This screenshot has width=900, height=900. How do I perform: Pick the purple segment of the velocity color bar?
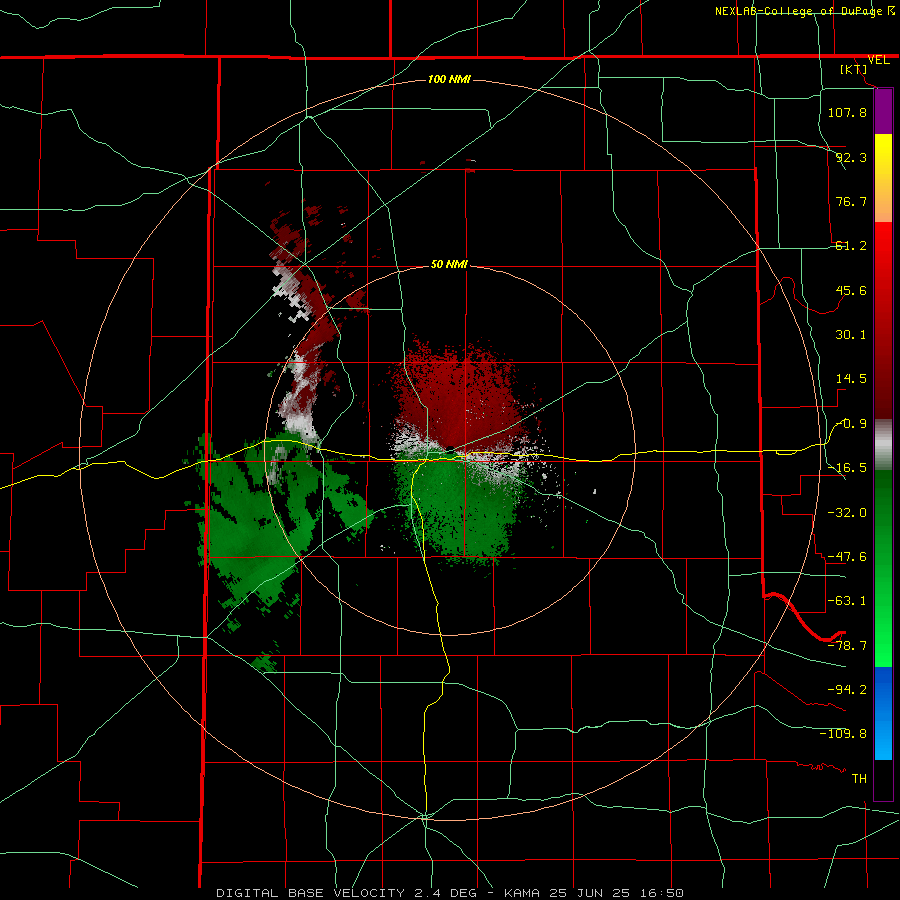point(883,111)
